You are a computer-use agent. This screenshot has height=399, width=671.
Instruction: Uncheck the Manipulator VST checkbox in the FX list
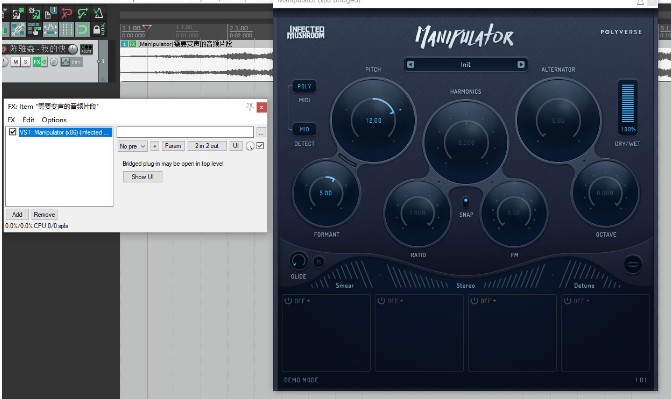pyautogui.click(x=13, y=132)
